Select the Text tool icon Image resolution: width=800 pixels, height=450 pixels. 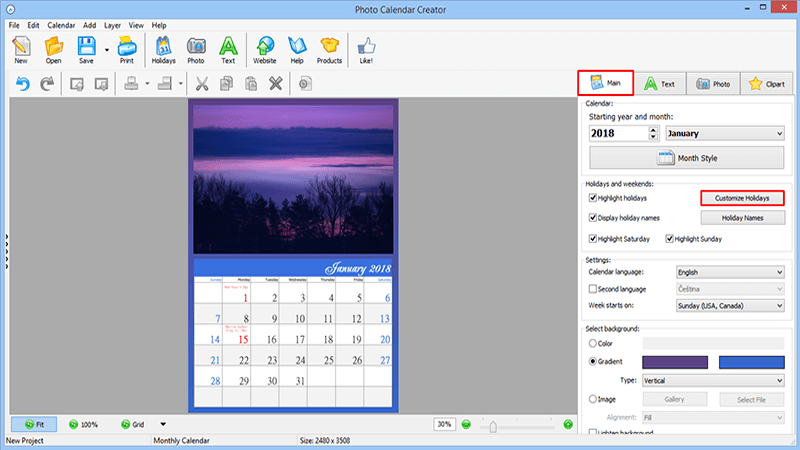[x=228, y=47]
